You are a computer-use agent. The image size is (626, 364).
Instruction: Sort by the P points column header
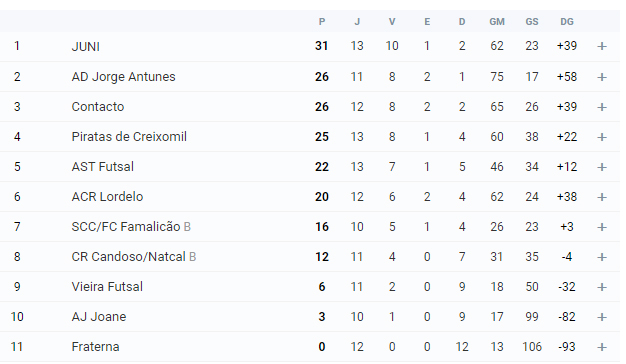click(x=322, y=22)
